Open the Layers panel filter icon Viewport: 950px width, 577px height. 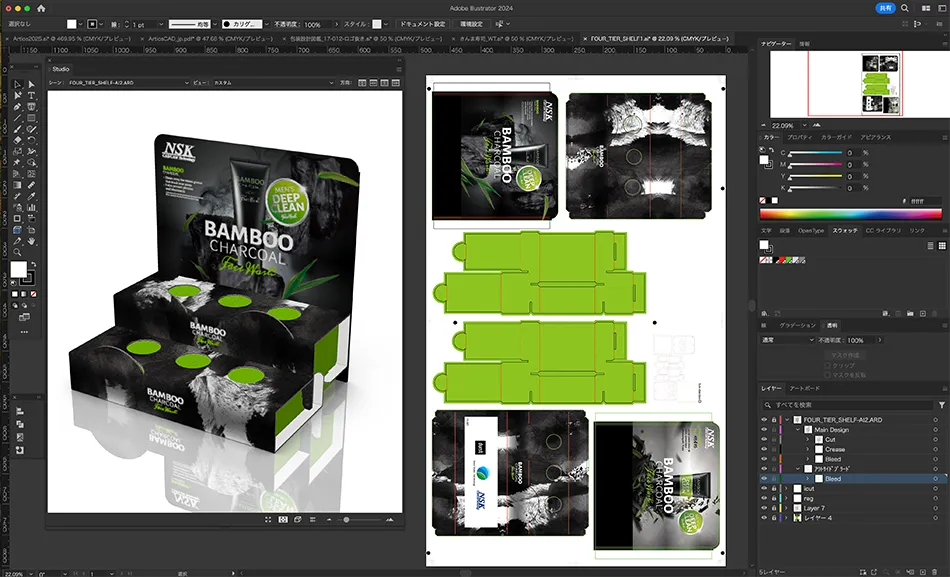coord(941,405)
